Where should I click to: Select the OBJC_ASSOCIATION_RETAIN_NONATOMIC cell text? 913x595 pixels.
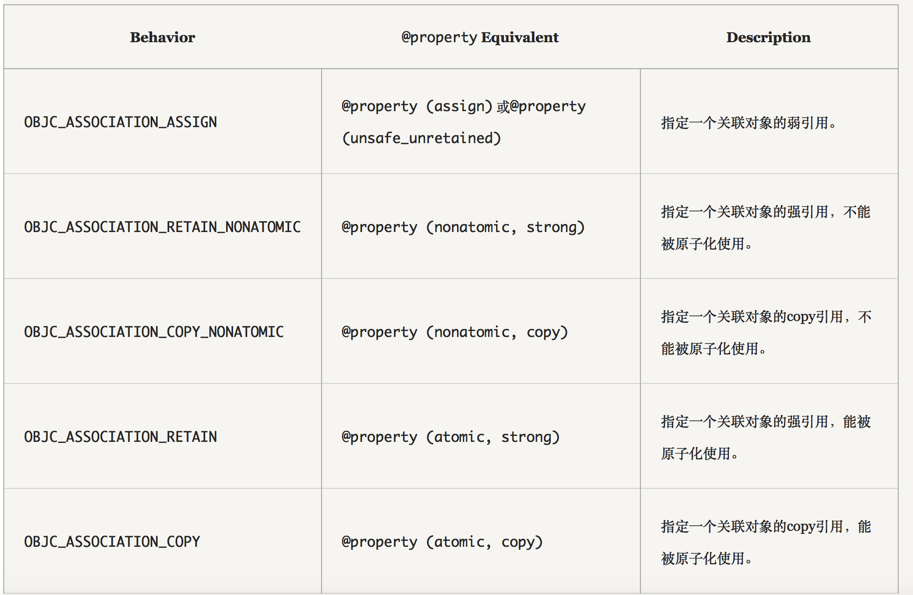pos(162,227)
